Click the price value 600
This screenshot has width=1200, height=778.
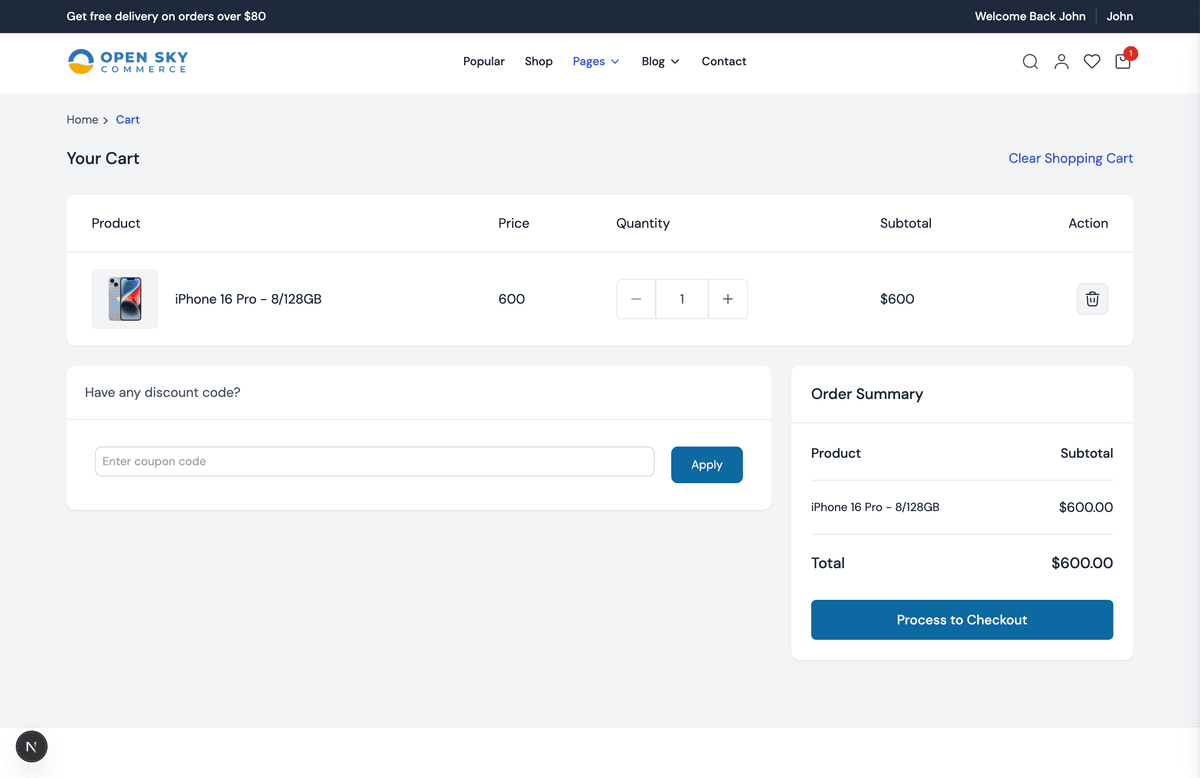(x=512, y=299)
